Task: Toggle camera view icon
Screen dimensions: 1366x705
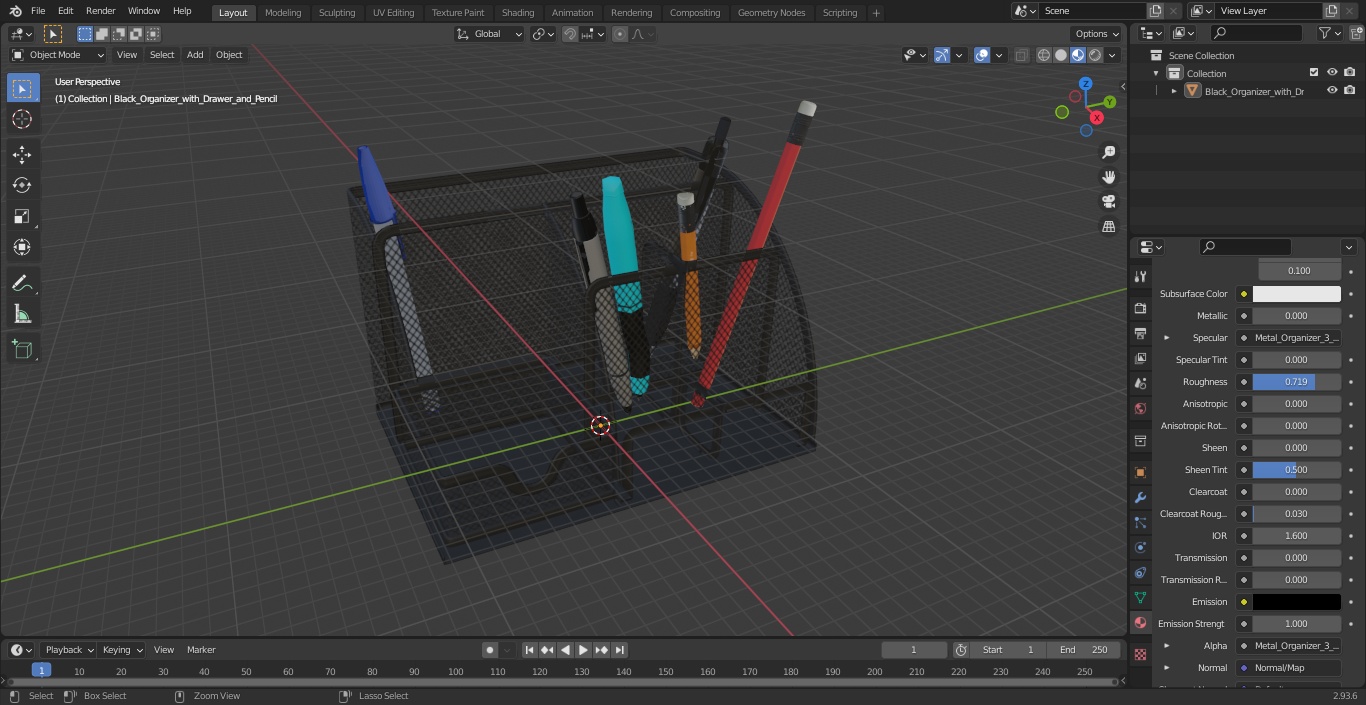Action: point(1108,202)
